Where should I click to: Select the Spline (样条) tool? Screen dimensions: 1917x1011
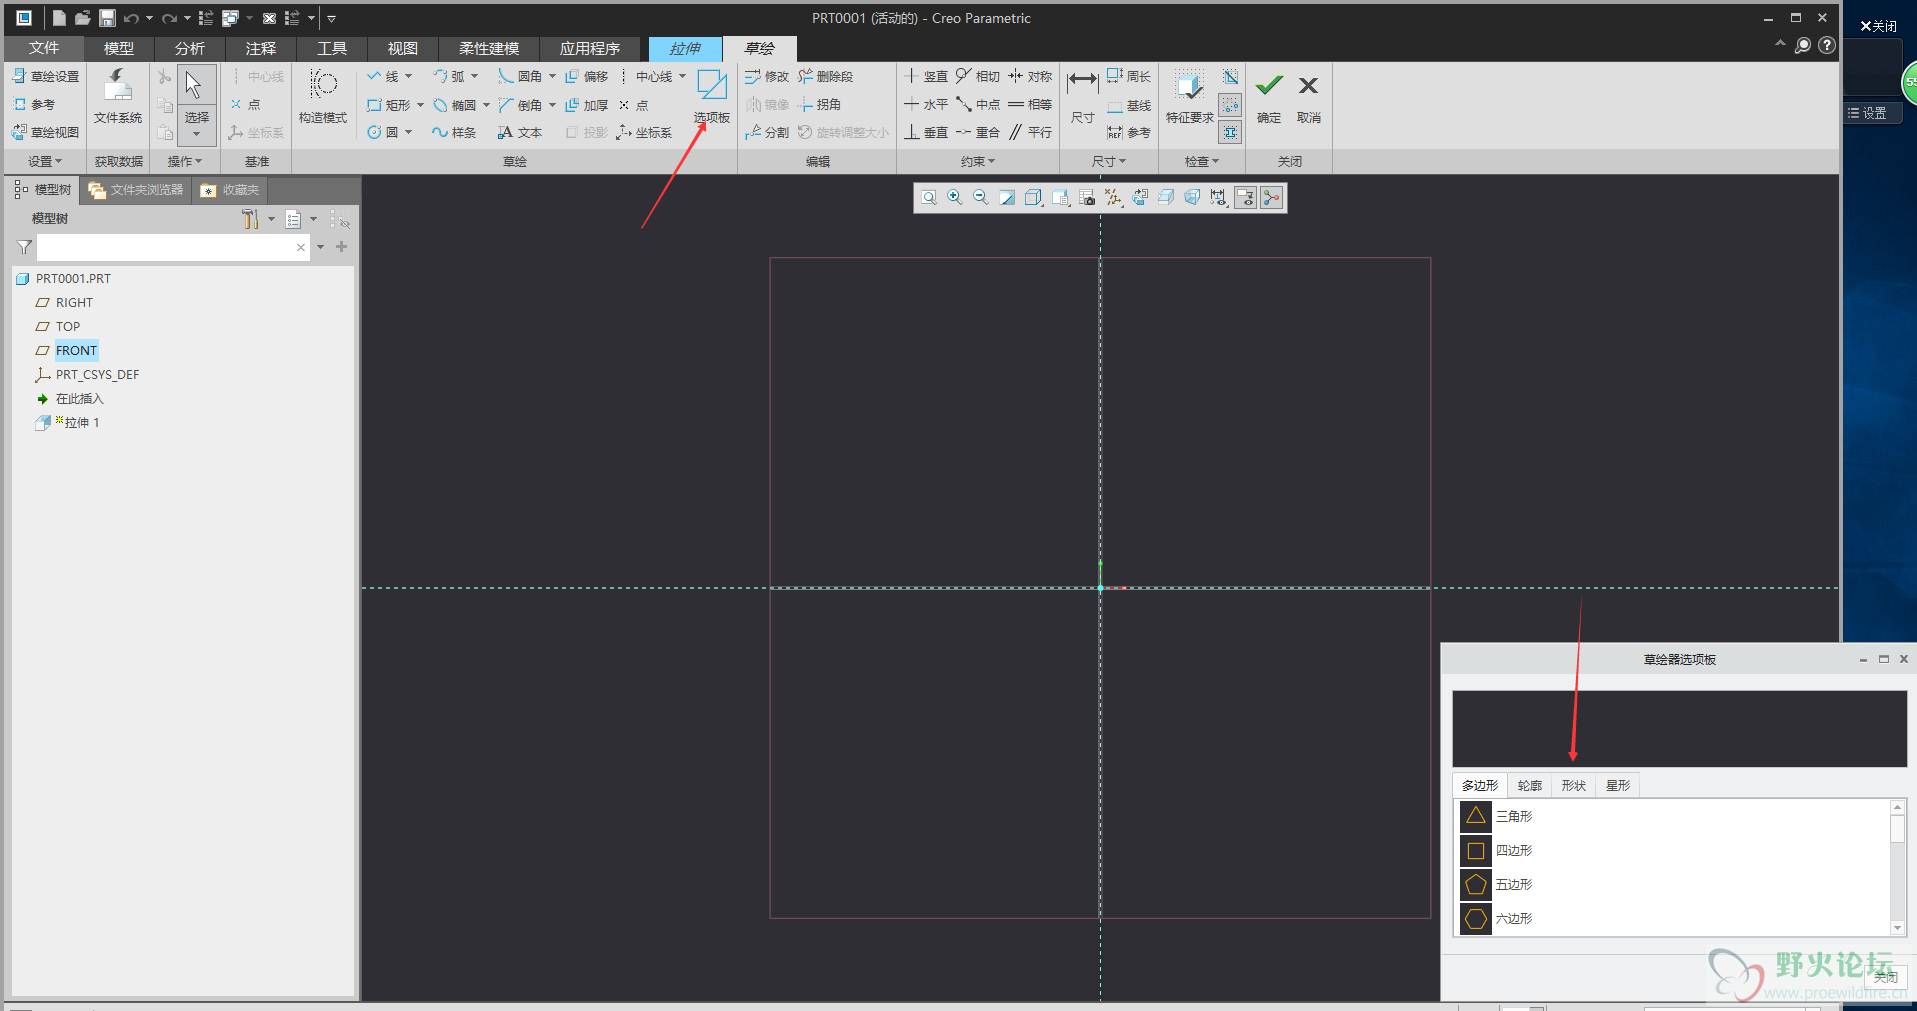(x=454, y=133)
